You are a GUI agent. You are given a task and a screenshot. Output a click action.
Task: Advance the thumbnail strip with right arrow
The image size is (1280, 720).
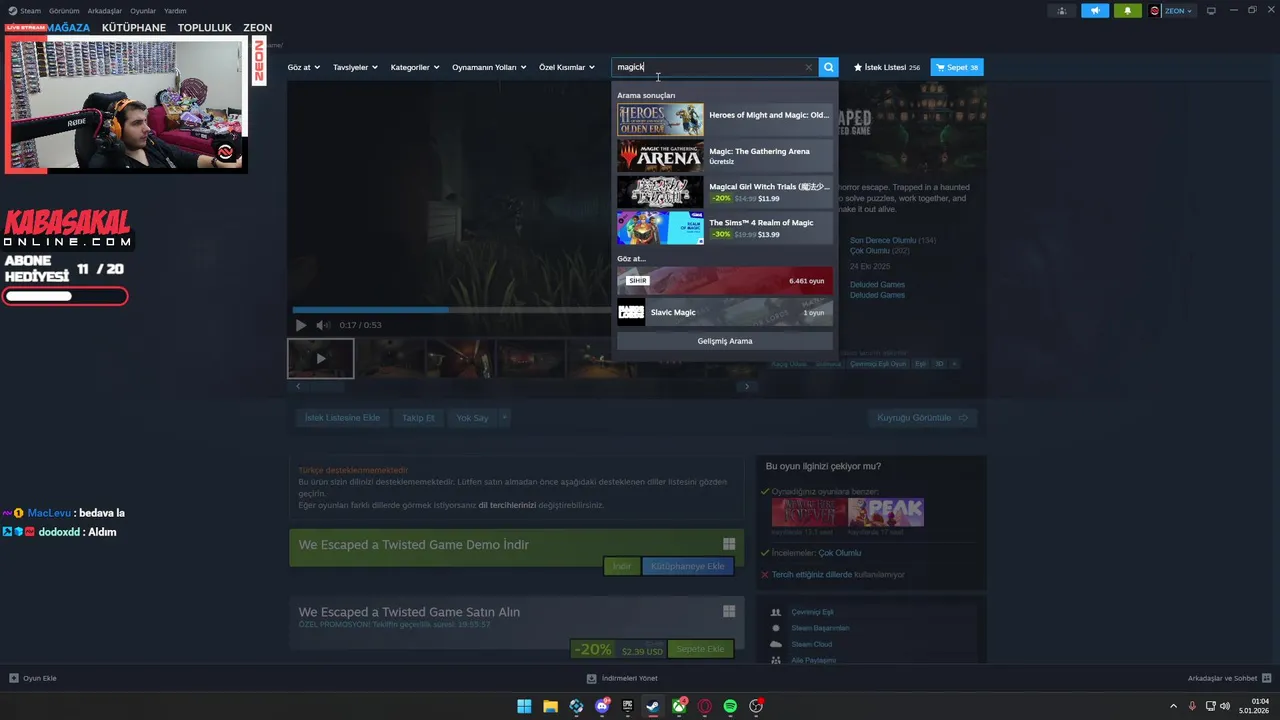click(x=746, y=386)
